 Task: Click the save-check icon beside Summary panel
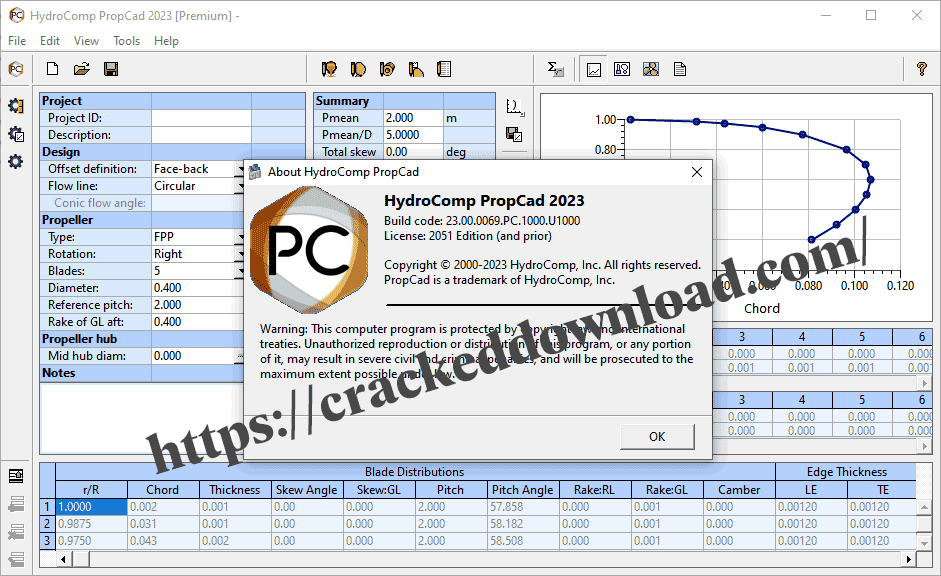pyautogui.click(x=514, y=134)
